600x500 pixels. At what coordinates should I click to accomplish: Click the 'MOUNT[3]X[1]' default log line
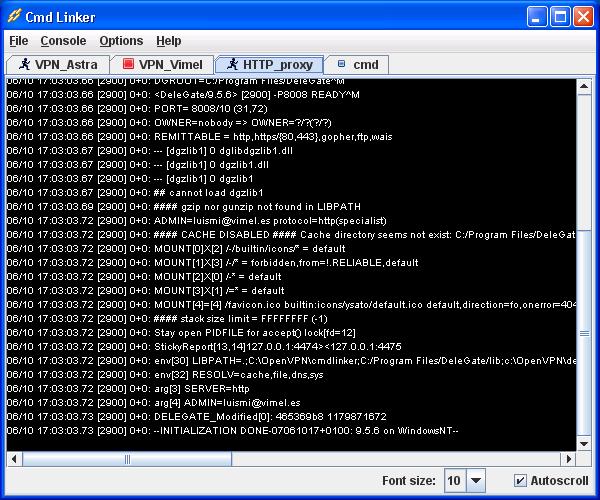click(x=145, y=291)
